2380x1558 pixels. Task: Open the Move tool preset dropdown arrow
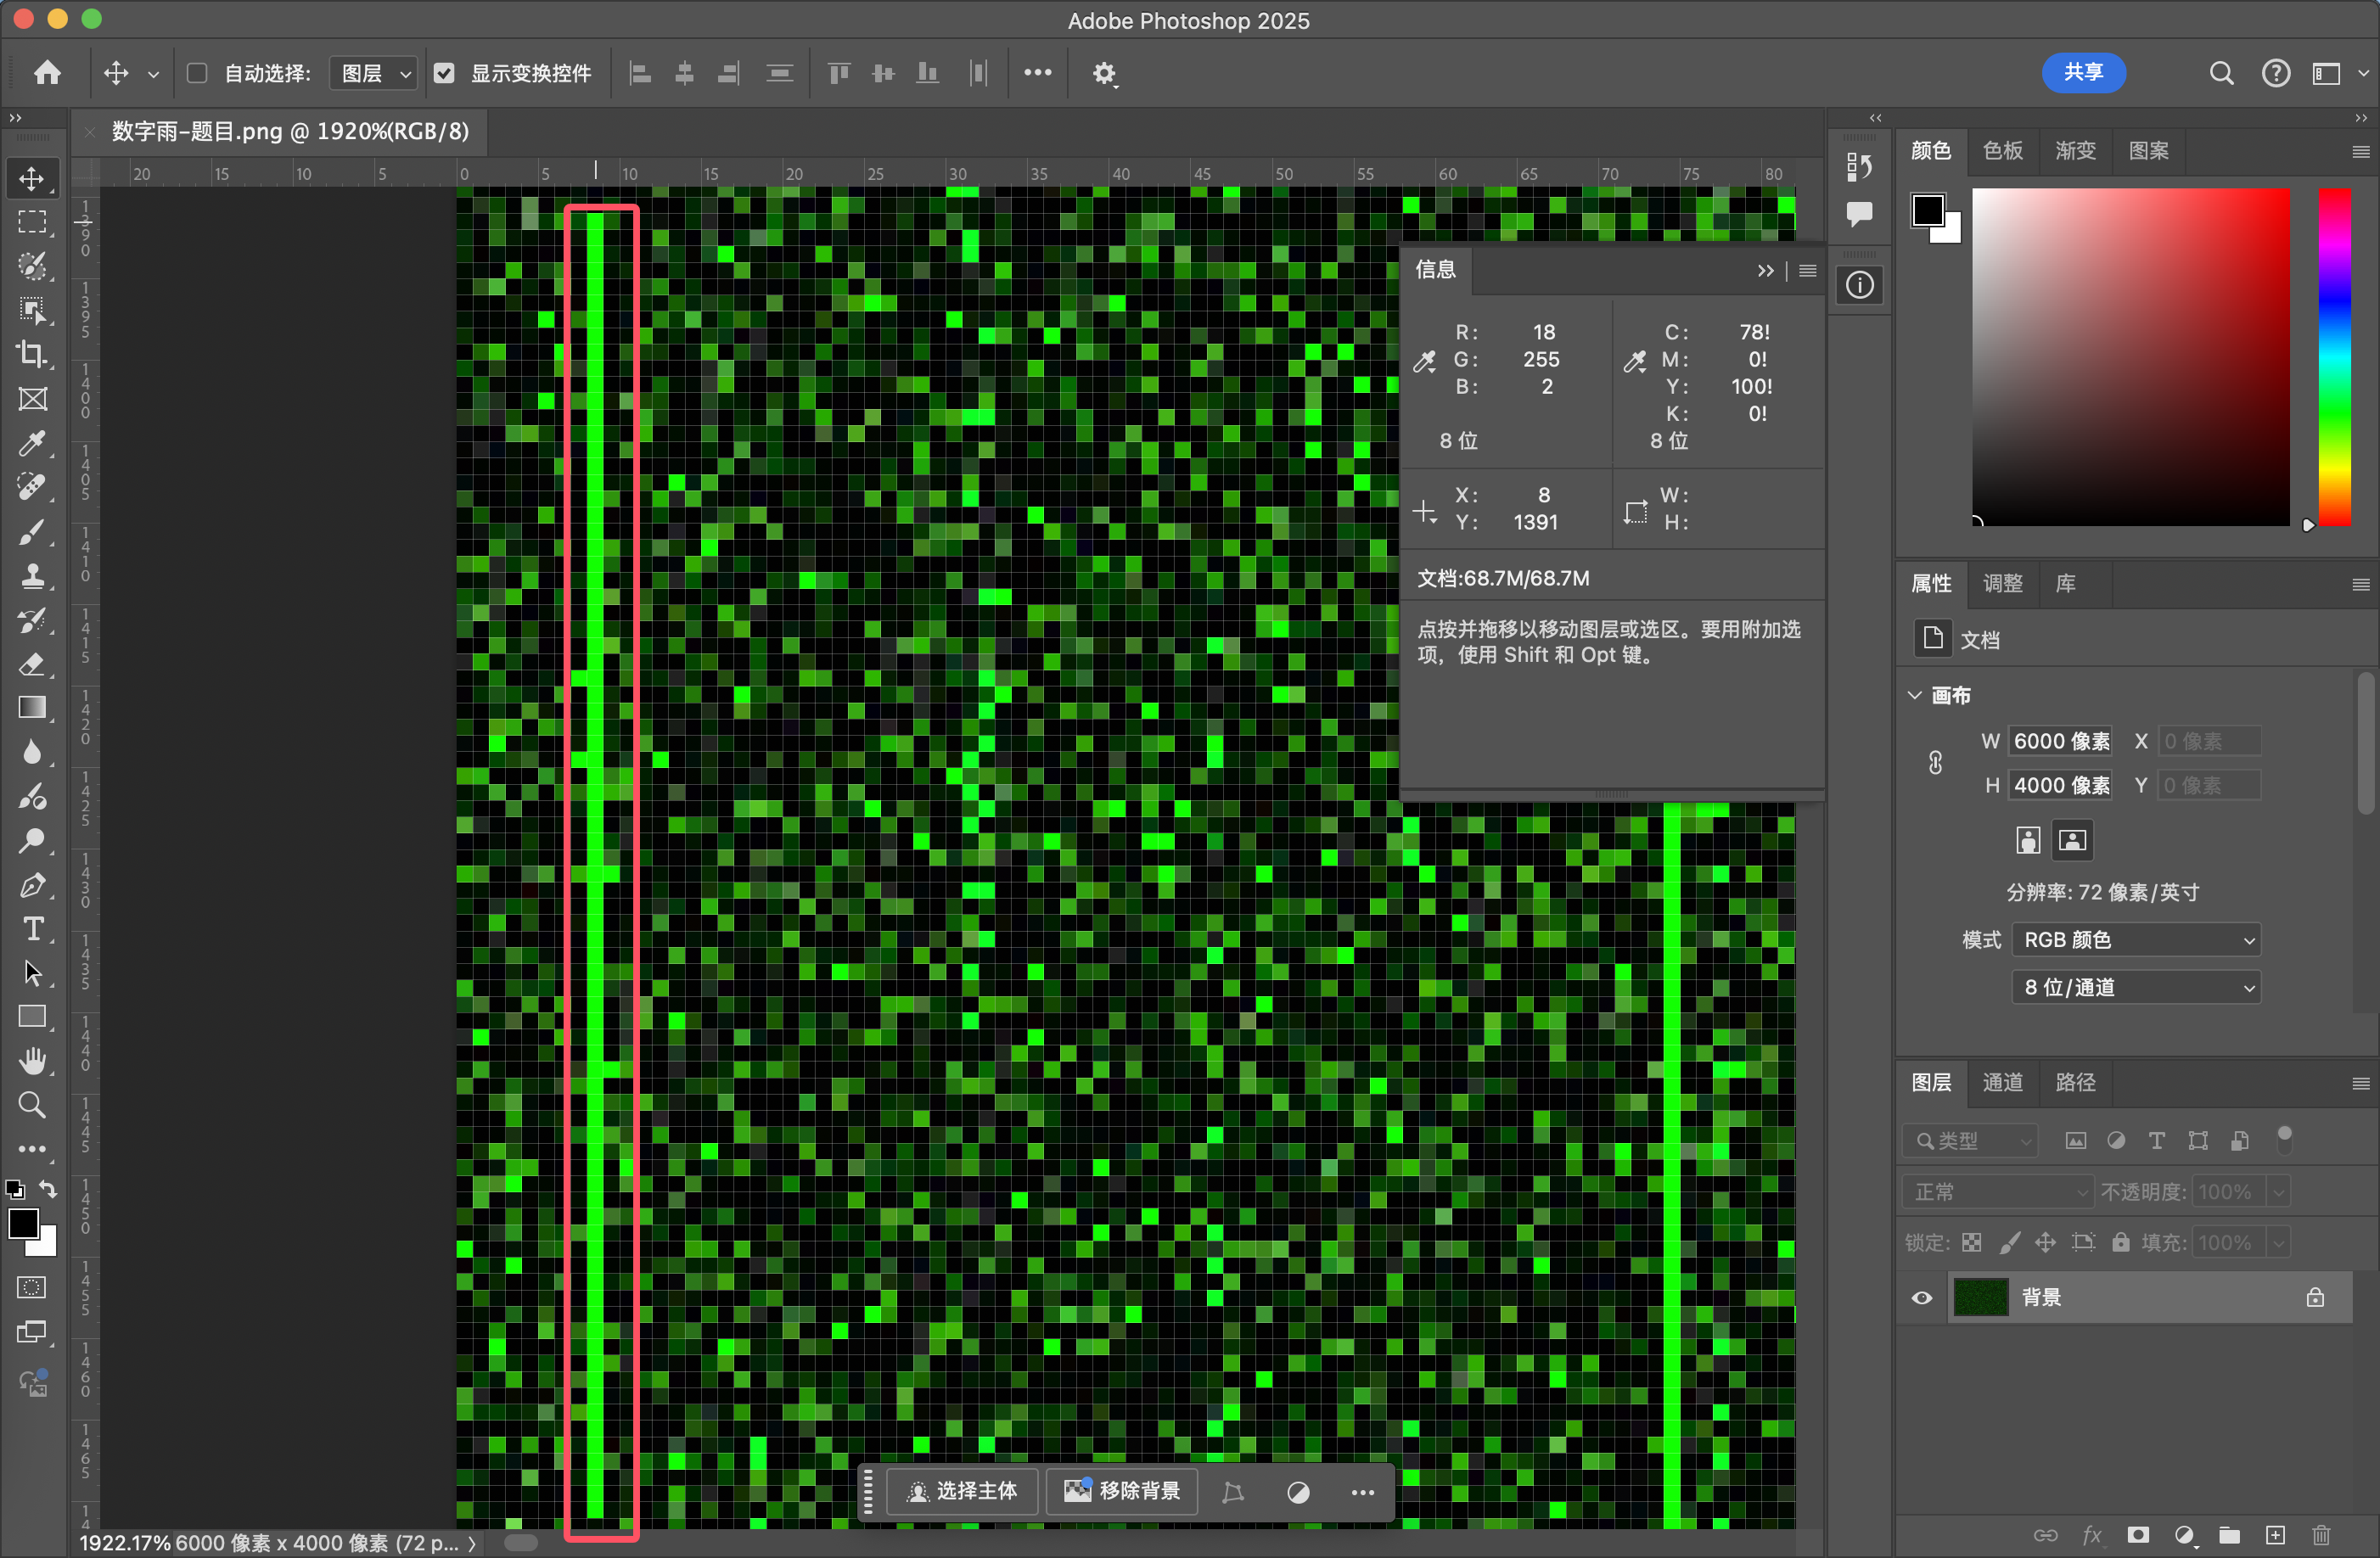tap(153, 74)
